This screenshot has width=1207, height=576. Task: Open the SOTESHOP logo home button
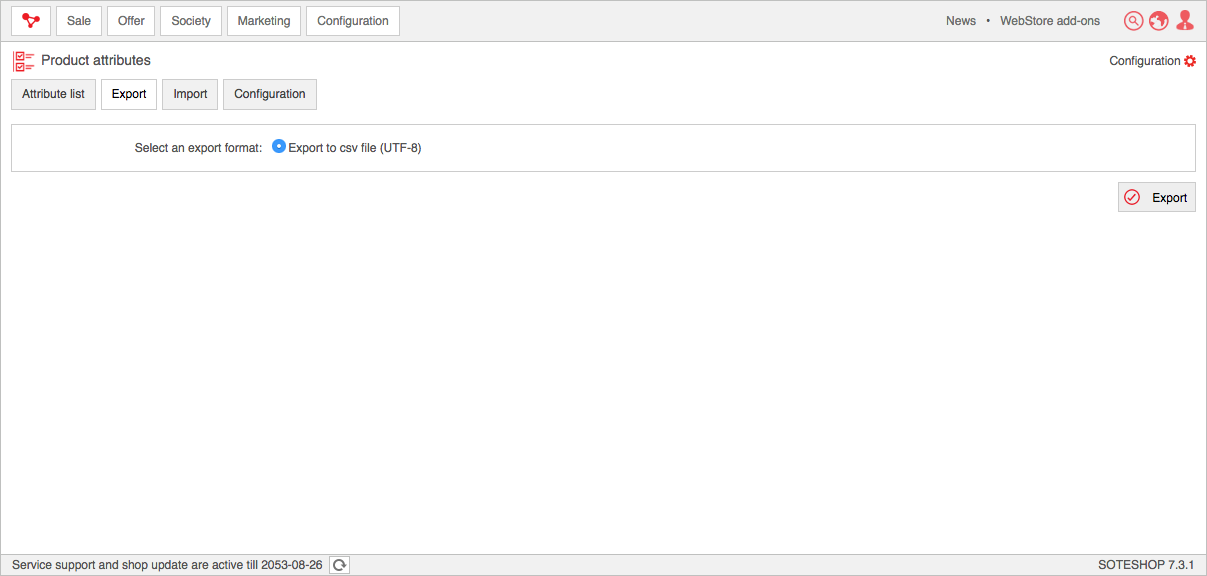tap(31, 21)
